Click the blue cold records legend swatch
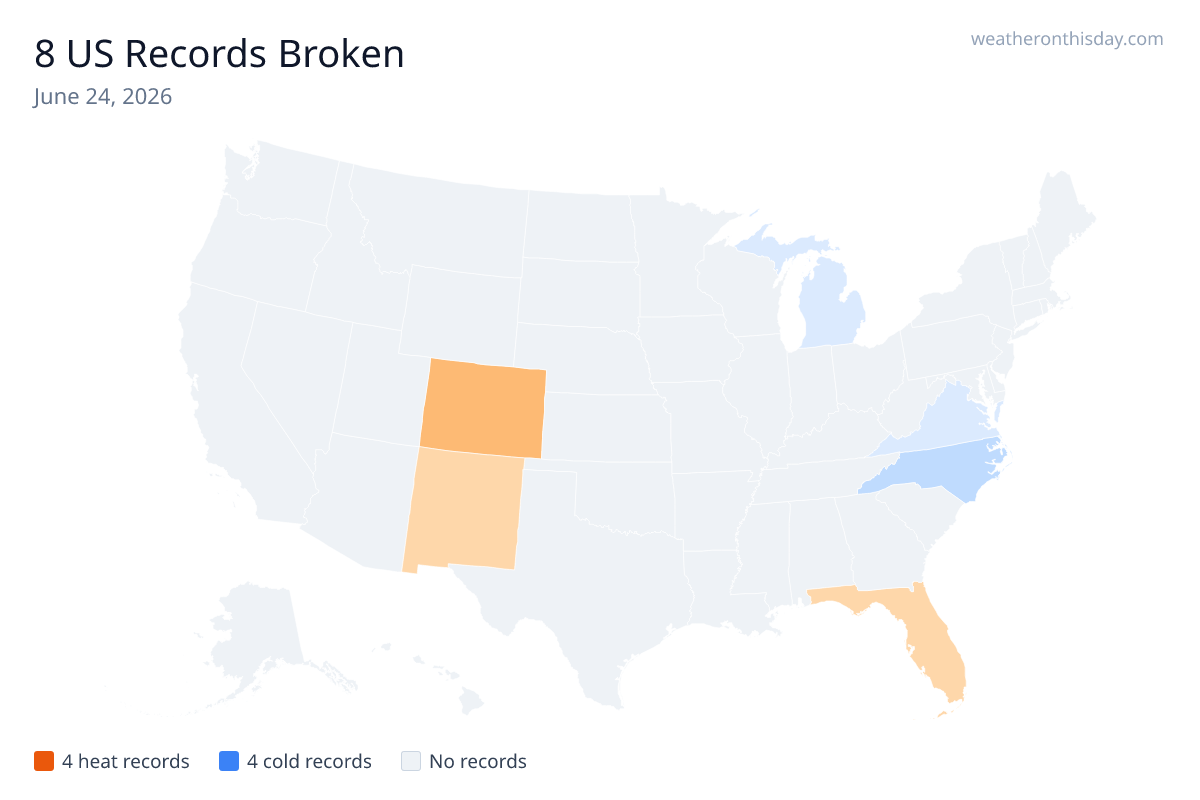Image resolution: width=1200 pixels, height=800 pixels. pyautogui.click(x=229, y=761)
